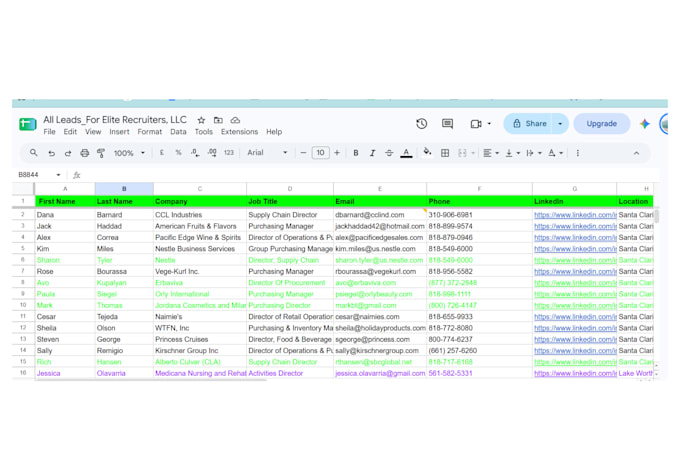
Task: Open Jessica Olavarria's LinkedIn link
Action: (575, 373)
